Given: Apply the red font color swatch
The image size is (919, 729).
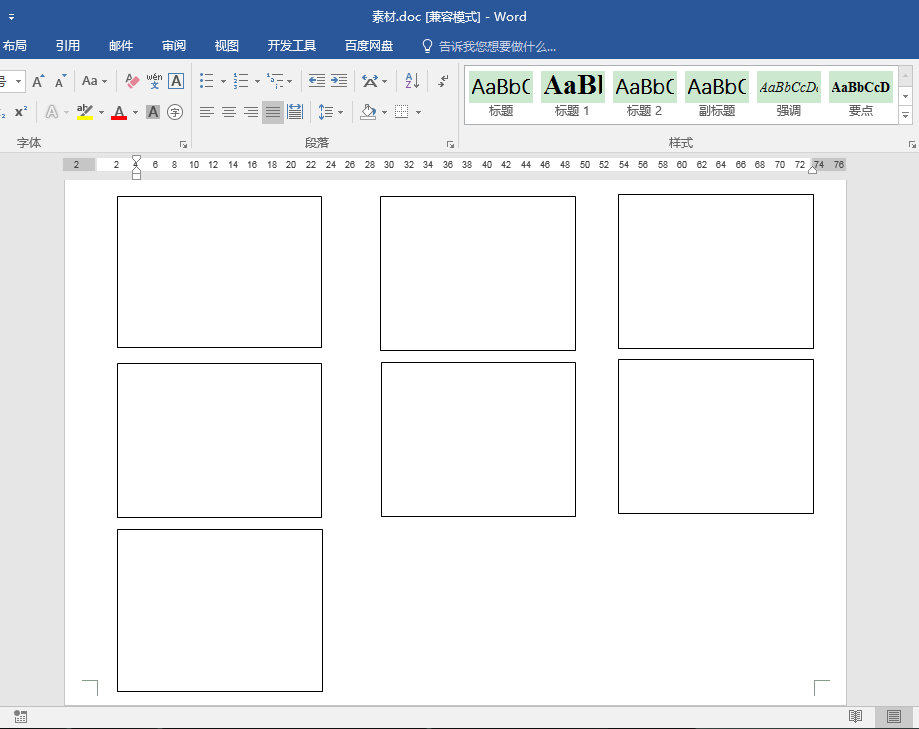Looking at the screenshot, I should point(119,112).
